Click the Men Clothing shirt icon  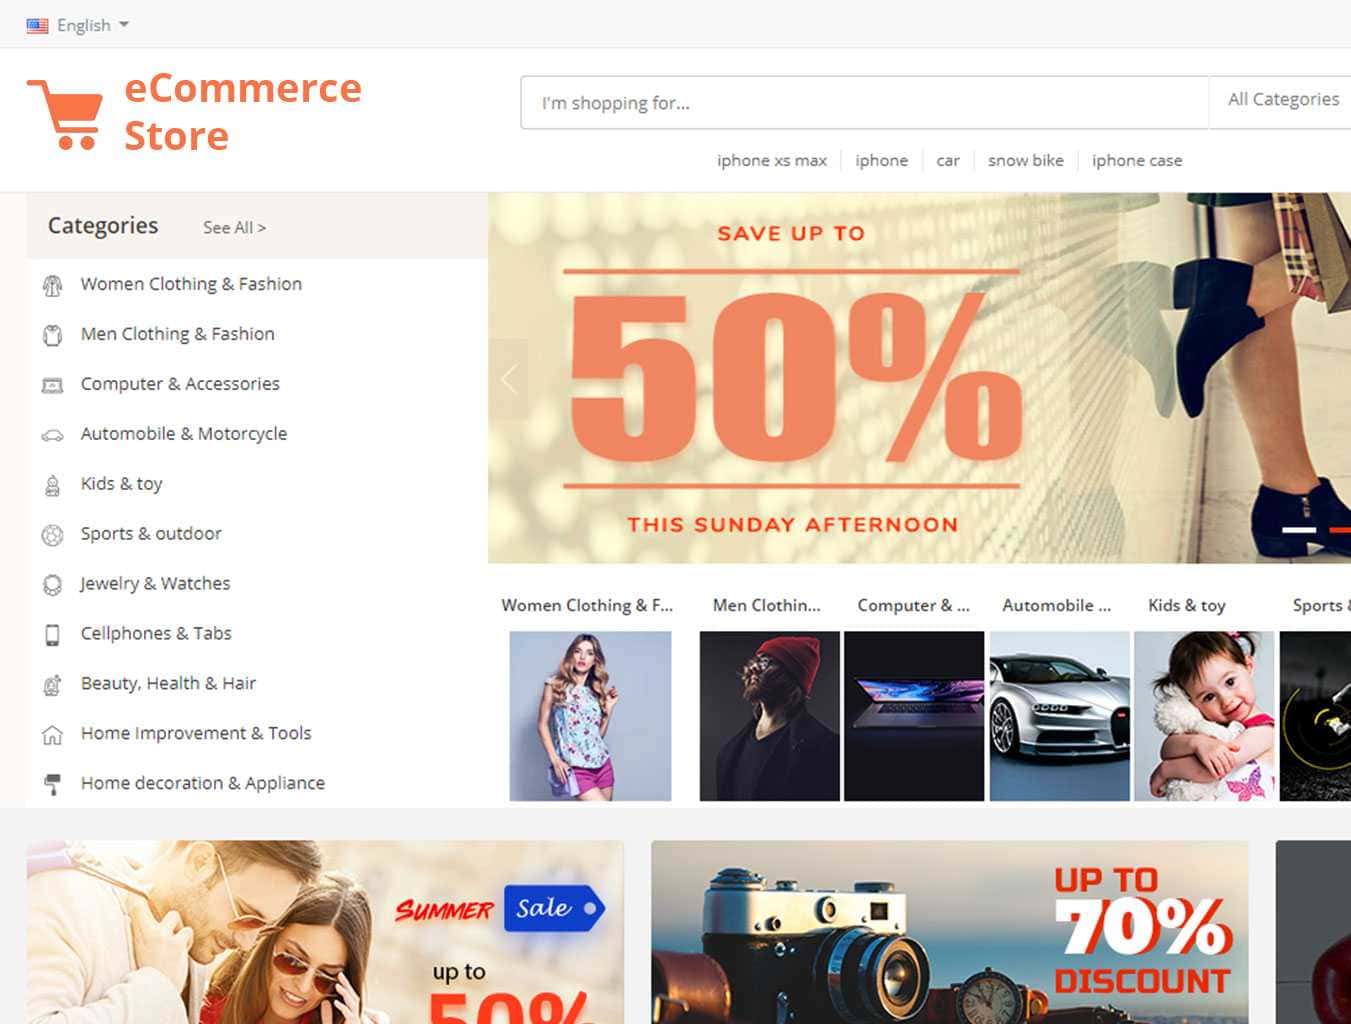coord(52,335)
